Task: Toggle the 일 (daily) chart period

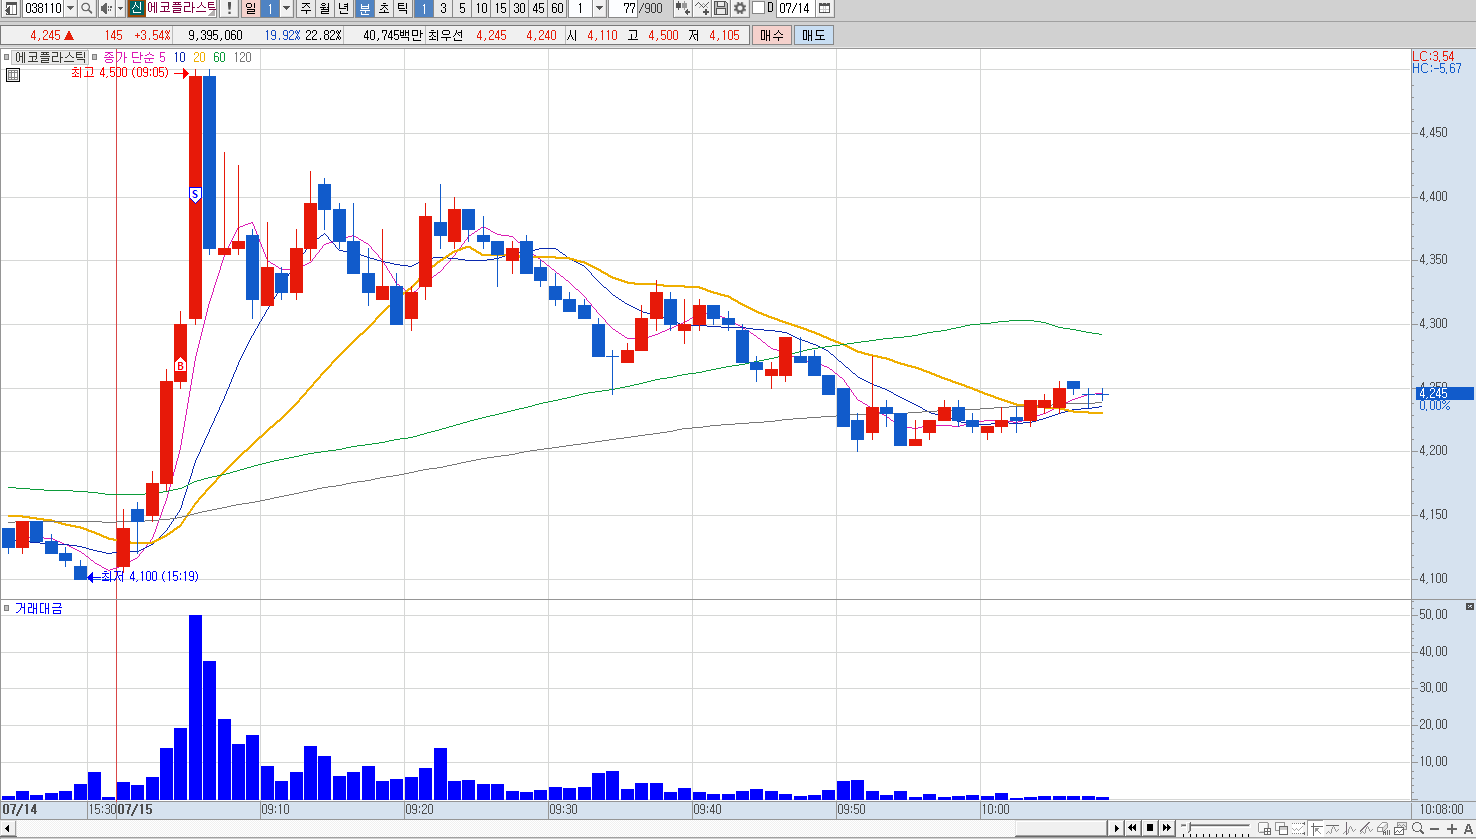Action: [x=251, y=8]
